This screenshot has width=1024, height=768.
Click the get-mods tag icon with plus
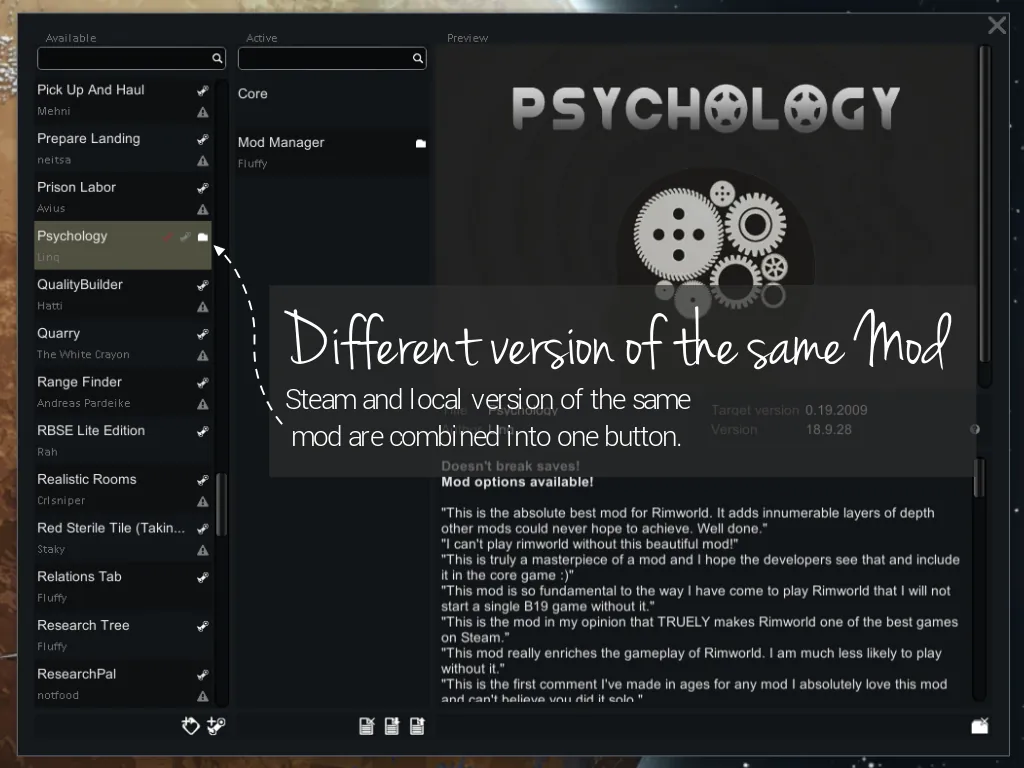coord(191,727)
